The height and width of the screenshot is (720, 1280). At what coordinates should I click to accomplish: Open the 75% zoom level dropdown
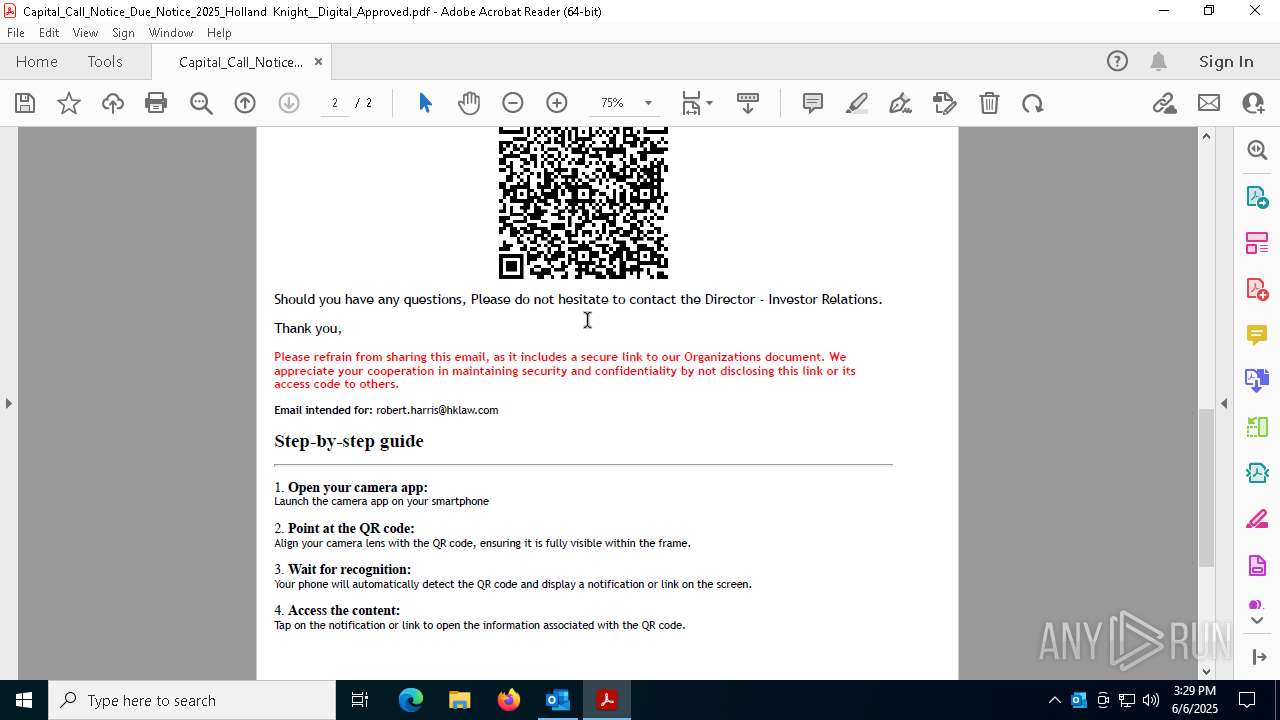[648, 103]
